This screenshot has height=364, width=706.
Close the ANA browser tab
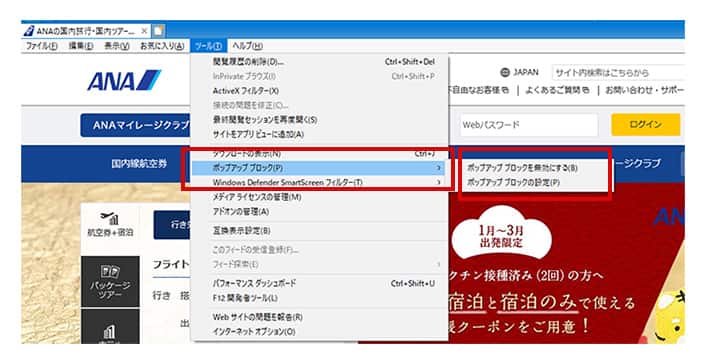144,31
